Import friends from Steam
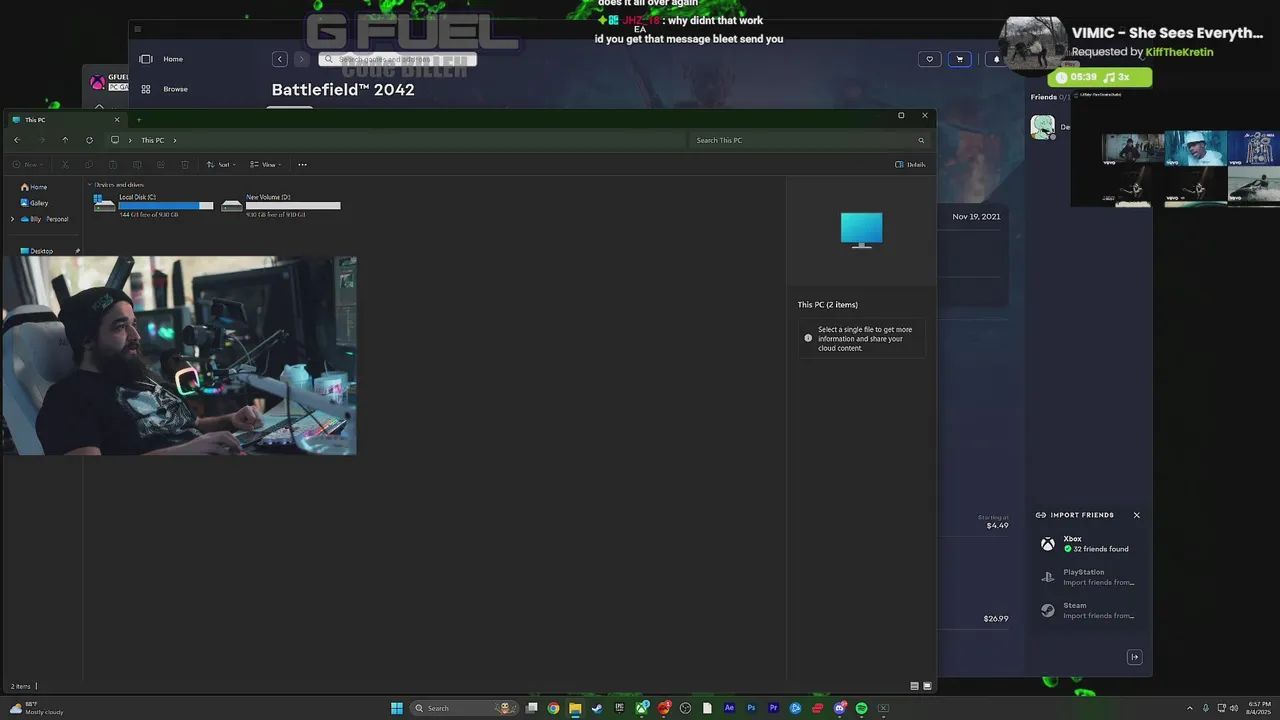Screen dimensions: 1280x720 click(x=1090, y=611)
